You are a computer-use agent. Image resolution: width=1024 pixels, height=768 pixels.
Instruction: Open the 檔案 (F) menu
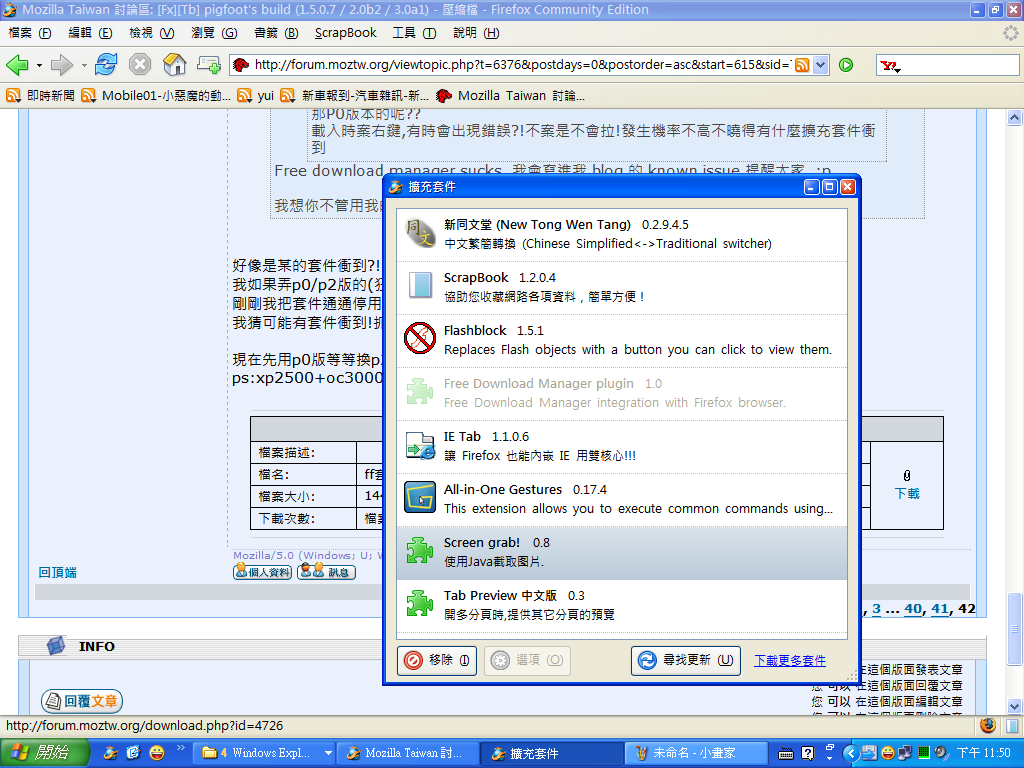29,33
